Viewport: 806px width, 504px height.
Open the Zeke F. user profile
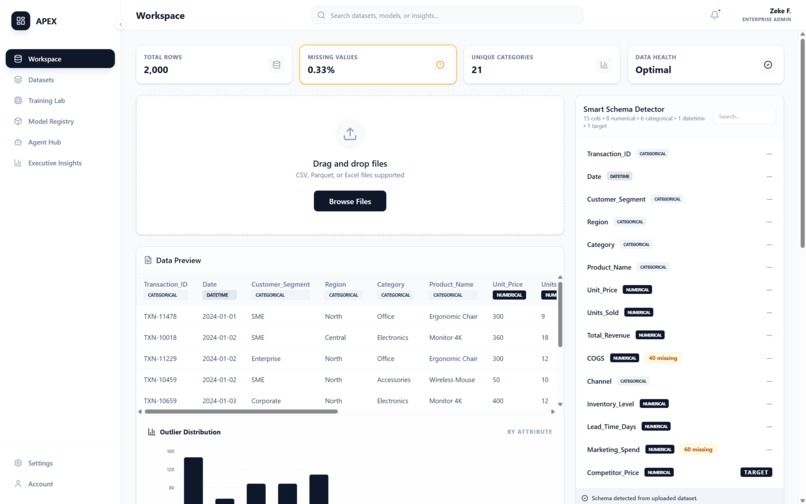[766, 15]
